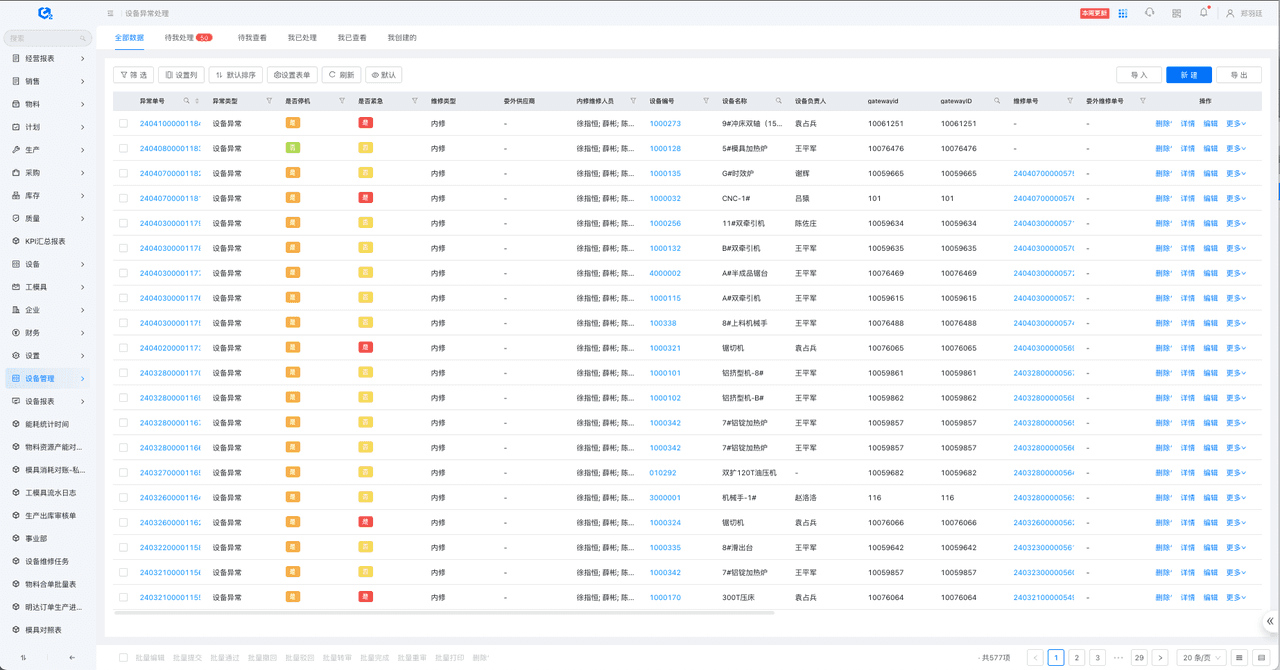The width and height of the screenshot is (1280, 670).
Task: Click filter icon in 是否停机 column header
Action: [x=342, y=101]
